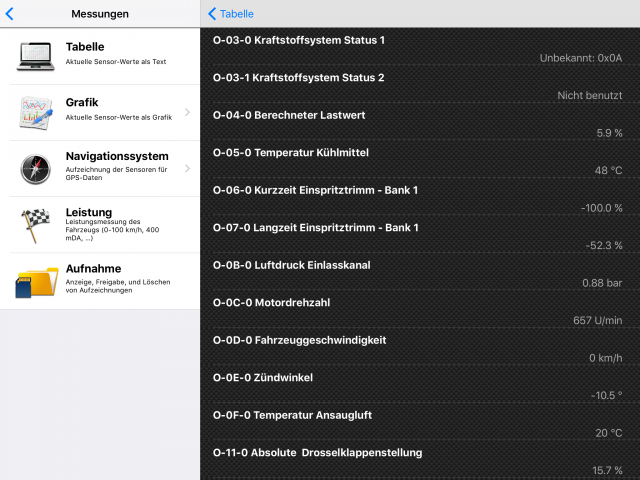The image size is (640, 480).
Task: Click subtitle Aufzeichnung der Sensoren für GPS-Daten
Action: point(116,173)
